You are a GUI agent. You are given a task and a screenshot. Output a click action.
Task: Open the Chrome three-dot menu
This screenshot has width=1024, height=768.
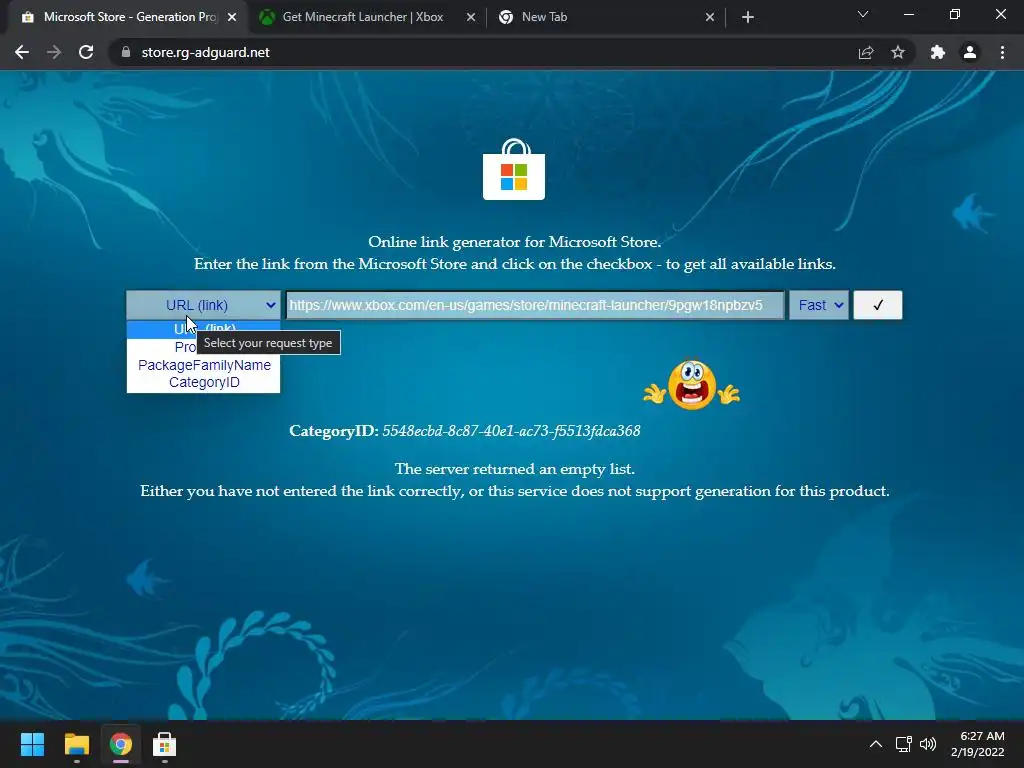tap(1002, 52)
